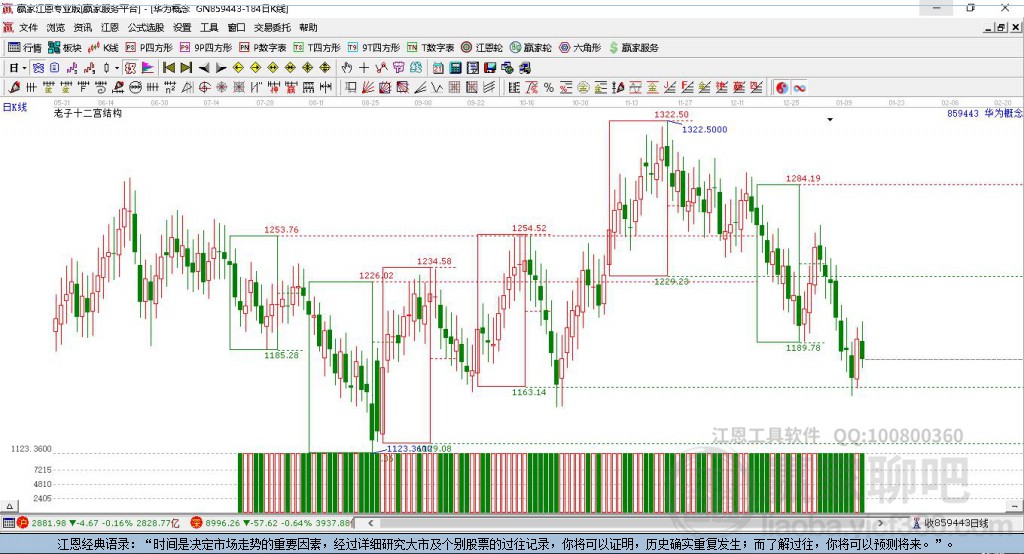
Task: Click the small black triangle marker near the 1322.50 high
Action: (830, 120)
